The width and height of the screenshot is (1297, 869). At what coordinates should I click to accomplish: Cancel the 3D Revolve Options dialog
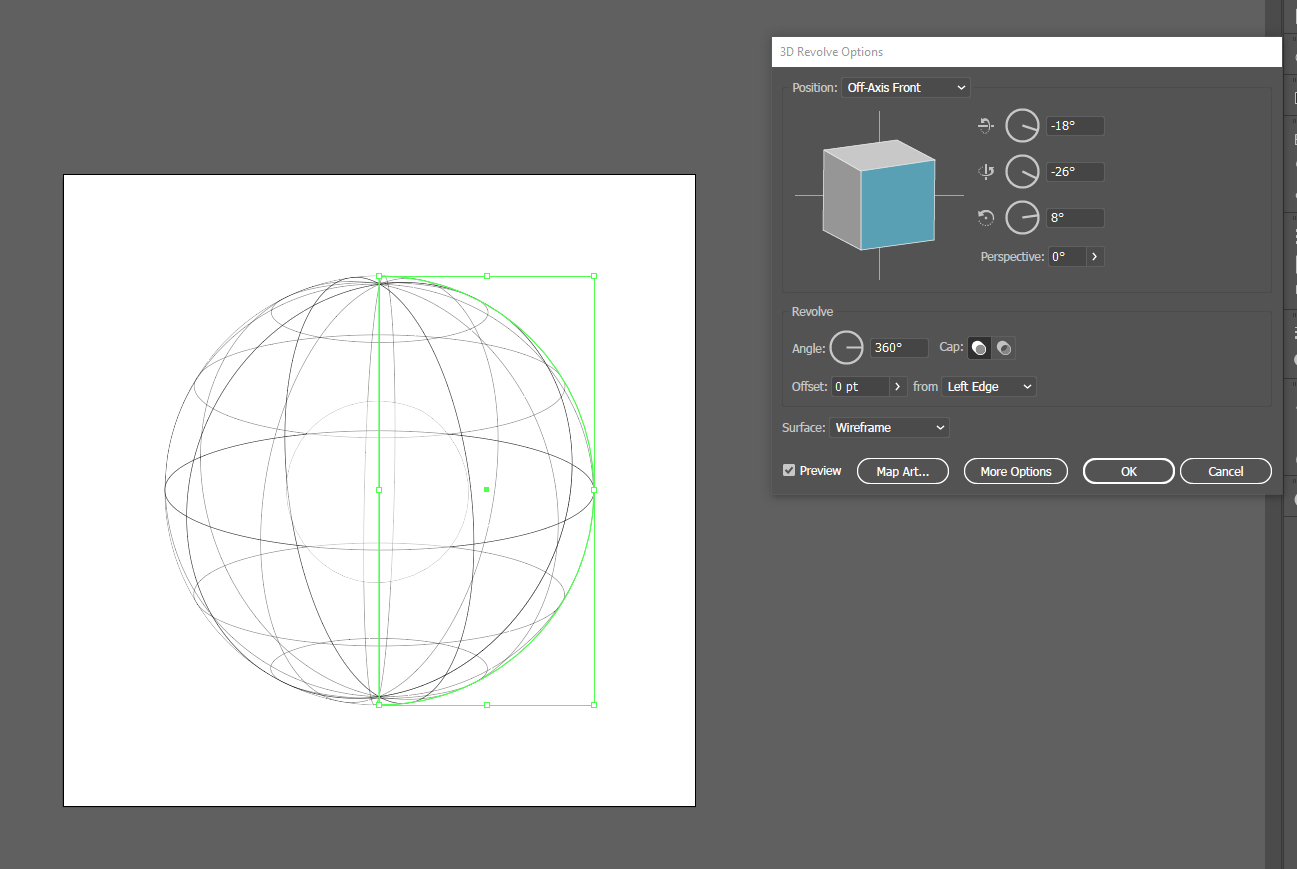tap(1225, 471)
